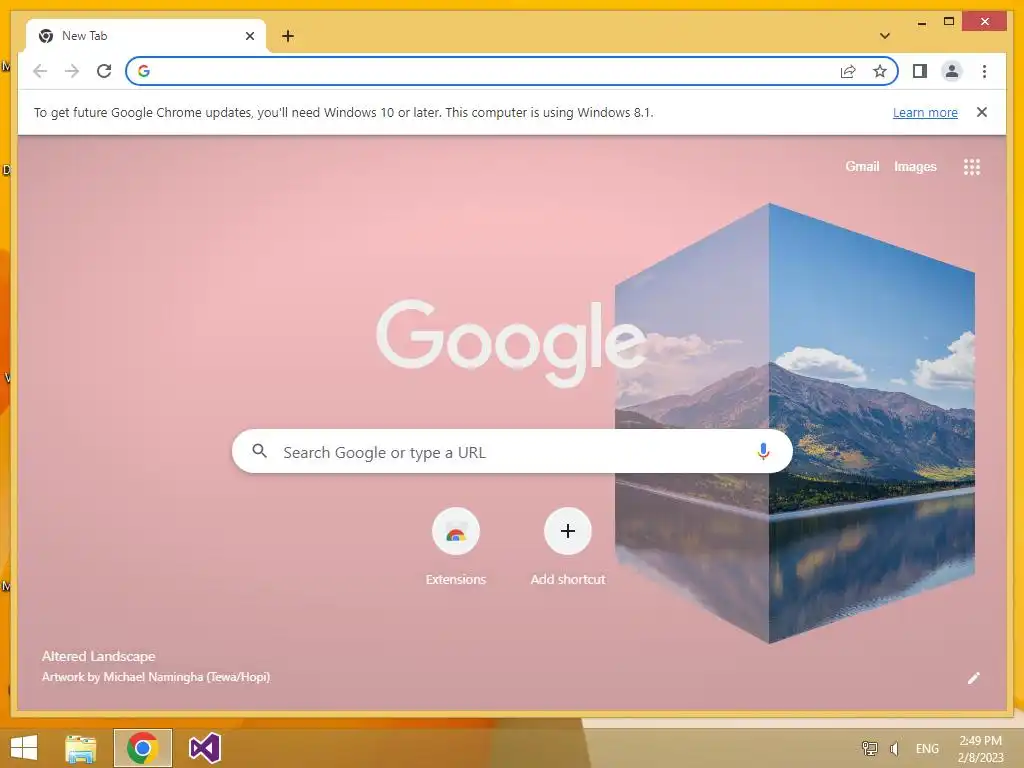Viewport: 1024px width, 768px height.
Task: Expand the tab search dropdown arrow
Action: [885, 36]
